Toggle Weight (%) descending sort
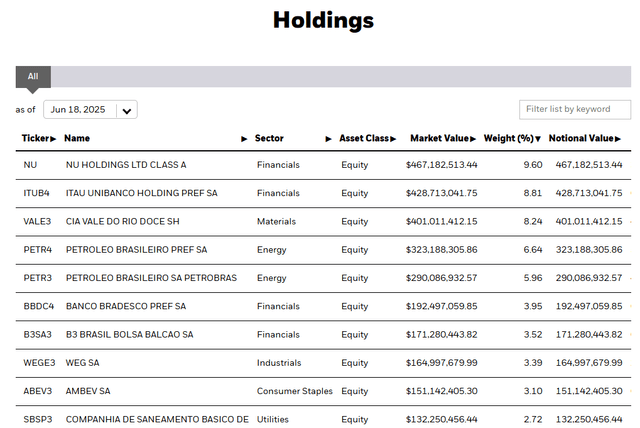The width and height of the screenshot is (640, 428). [x=512, y=138]
